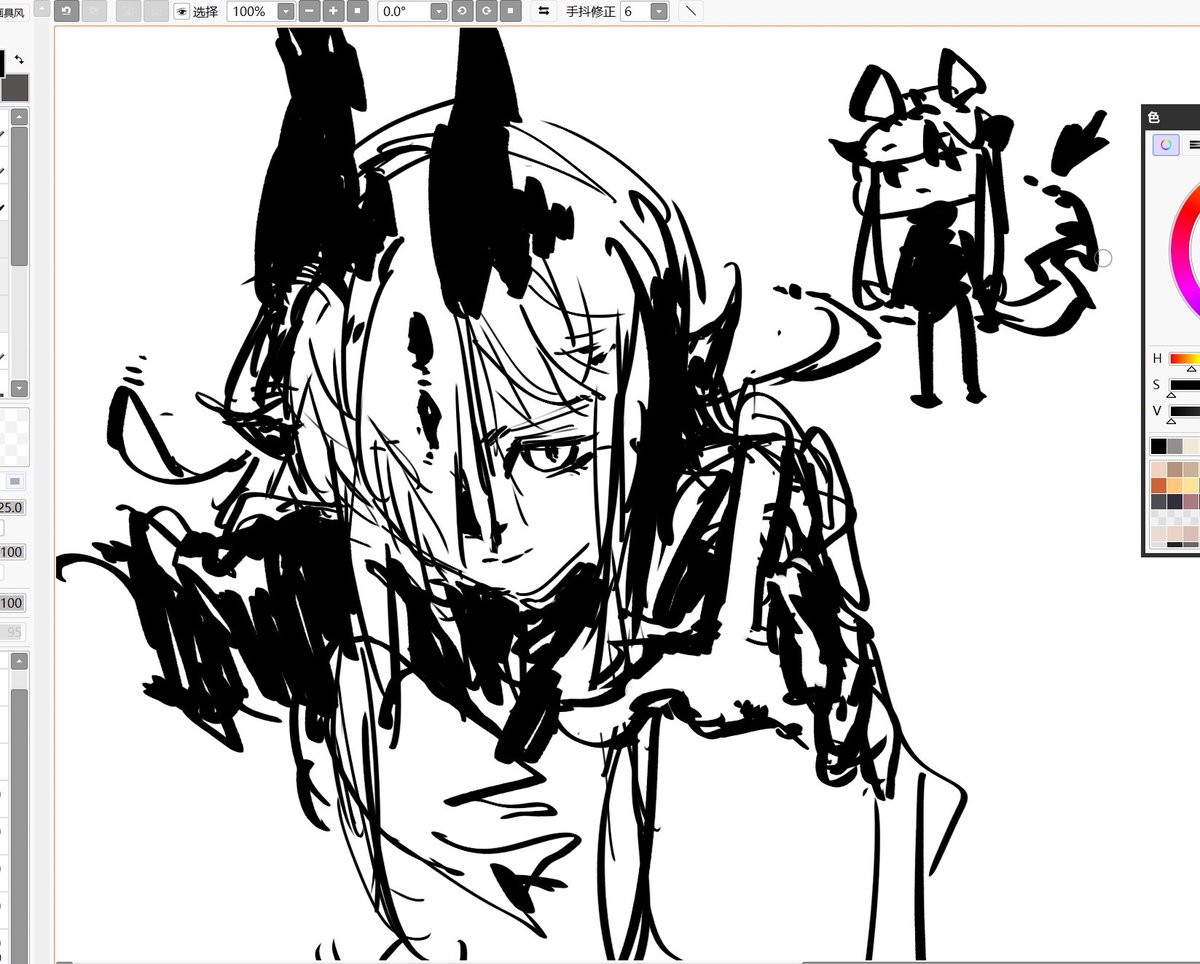The image size is (1200, 964).
Task: Select the color wheel mode button in the 色 panel
Action: (1166, 145)
